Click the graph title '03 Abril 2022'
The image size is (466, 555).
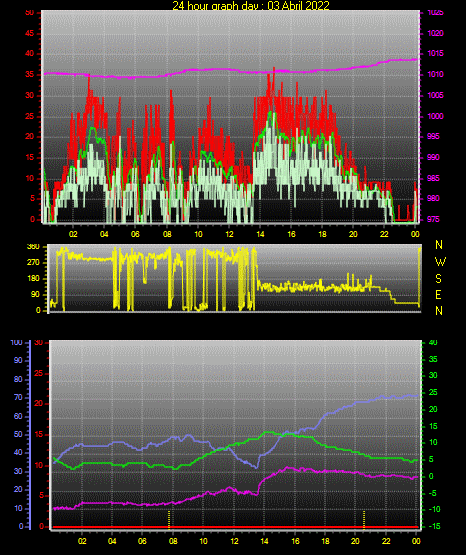pos(298,6)
